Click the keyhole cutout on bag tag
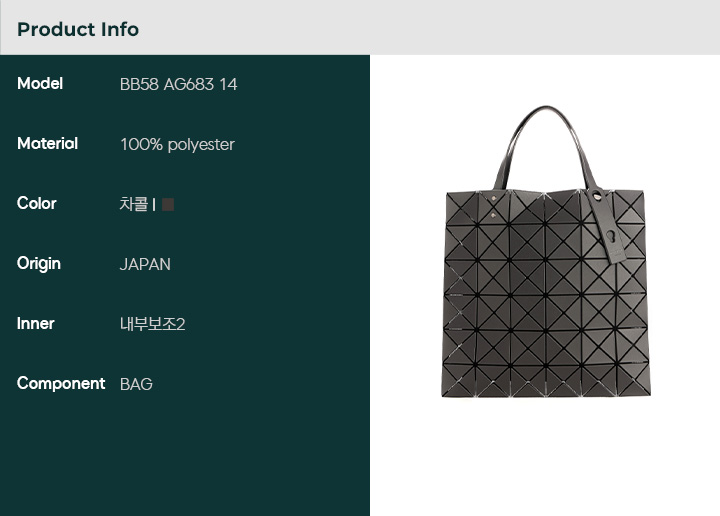This screenshot has height=516, width=720. 611,237
